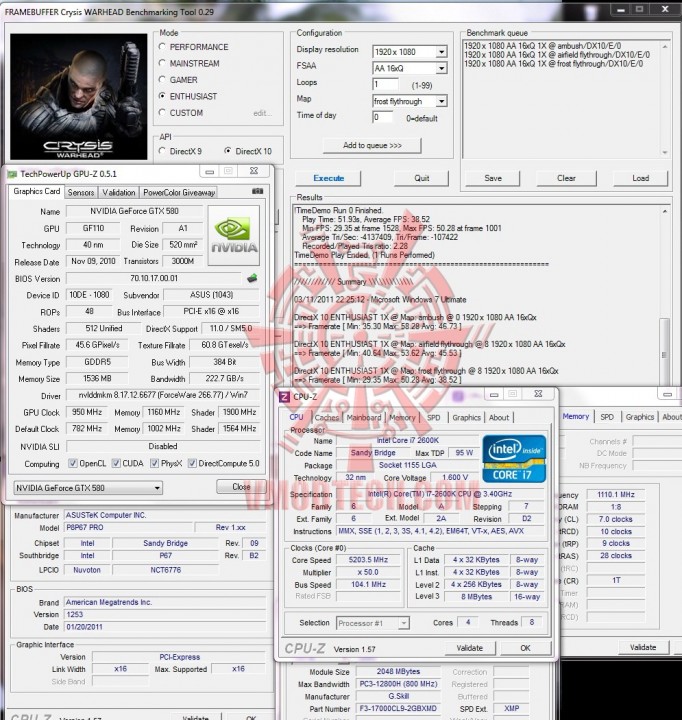Select the frost flythrough queue entry

tap(553, 64)
